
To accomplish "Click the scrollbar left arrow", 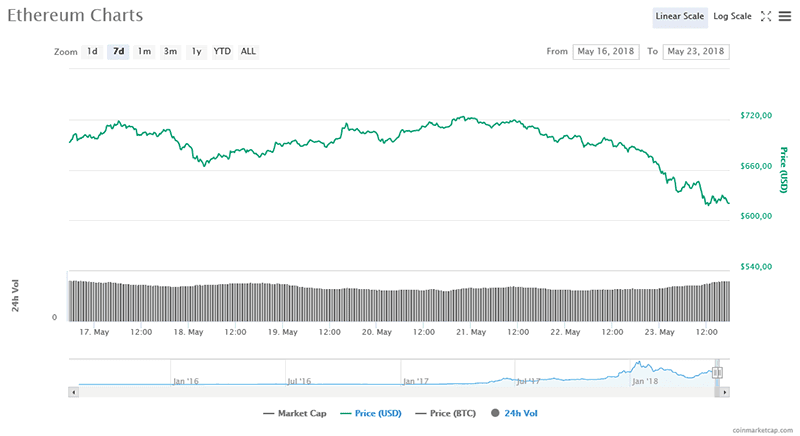I will tap(71, 392).
